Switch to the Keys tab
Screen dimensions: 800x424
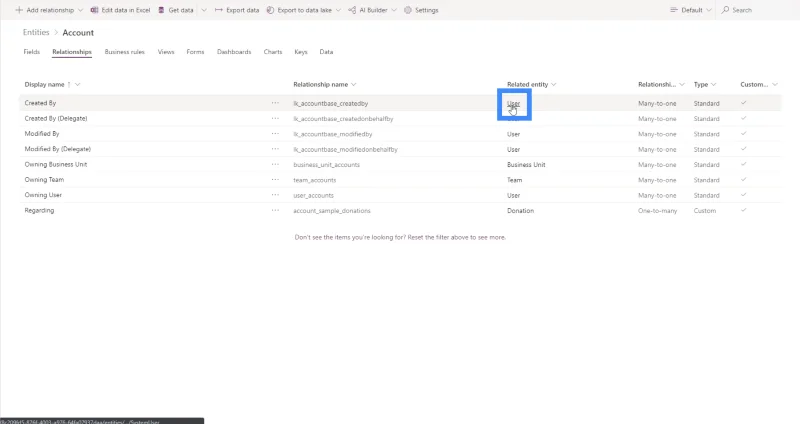pyautogui.click(x=301, y=52)
